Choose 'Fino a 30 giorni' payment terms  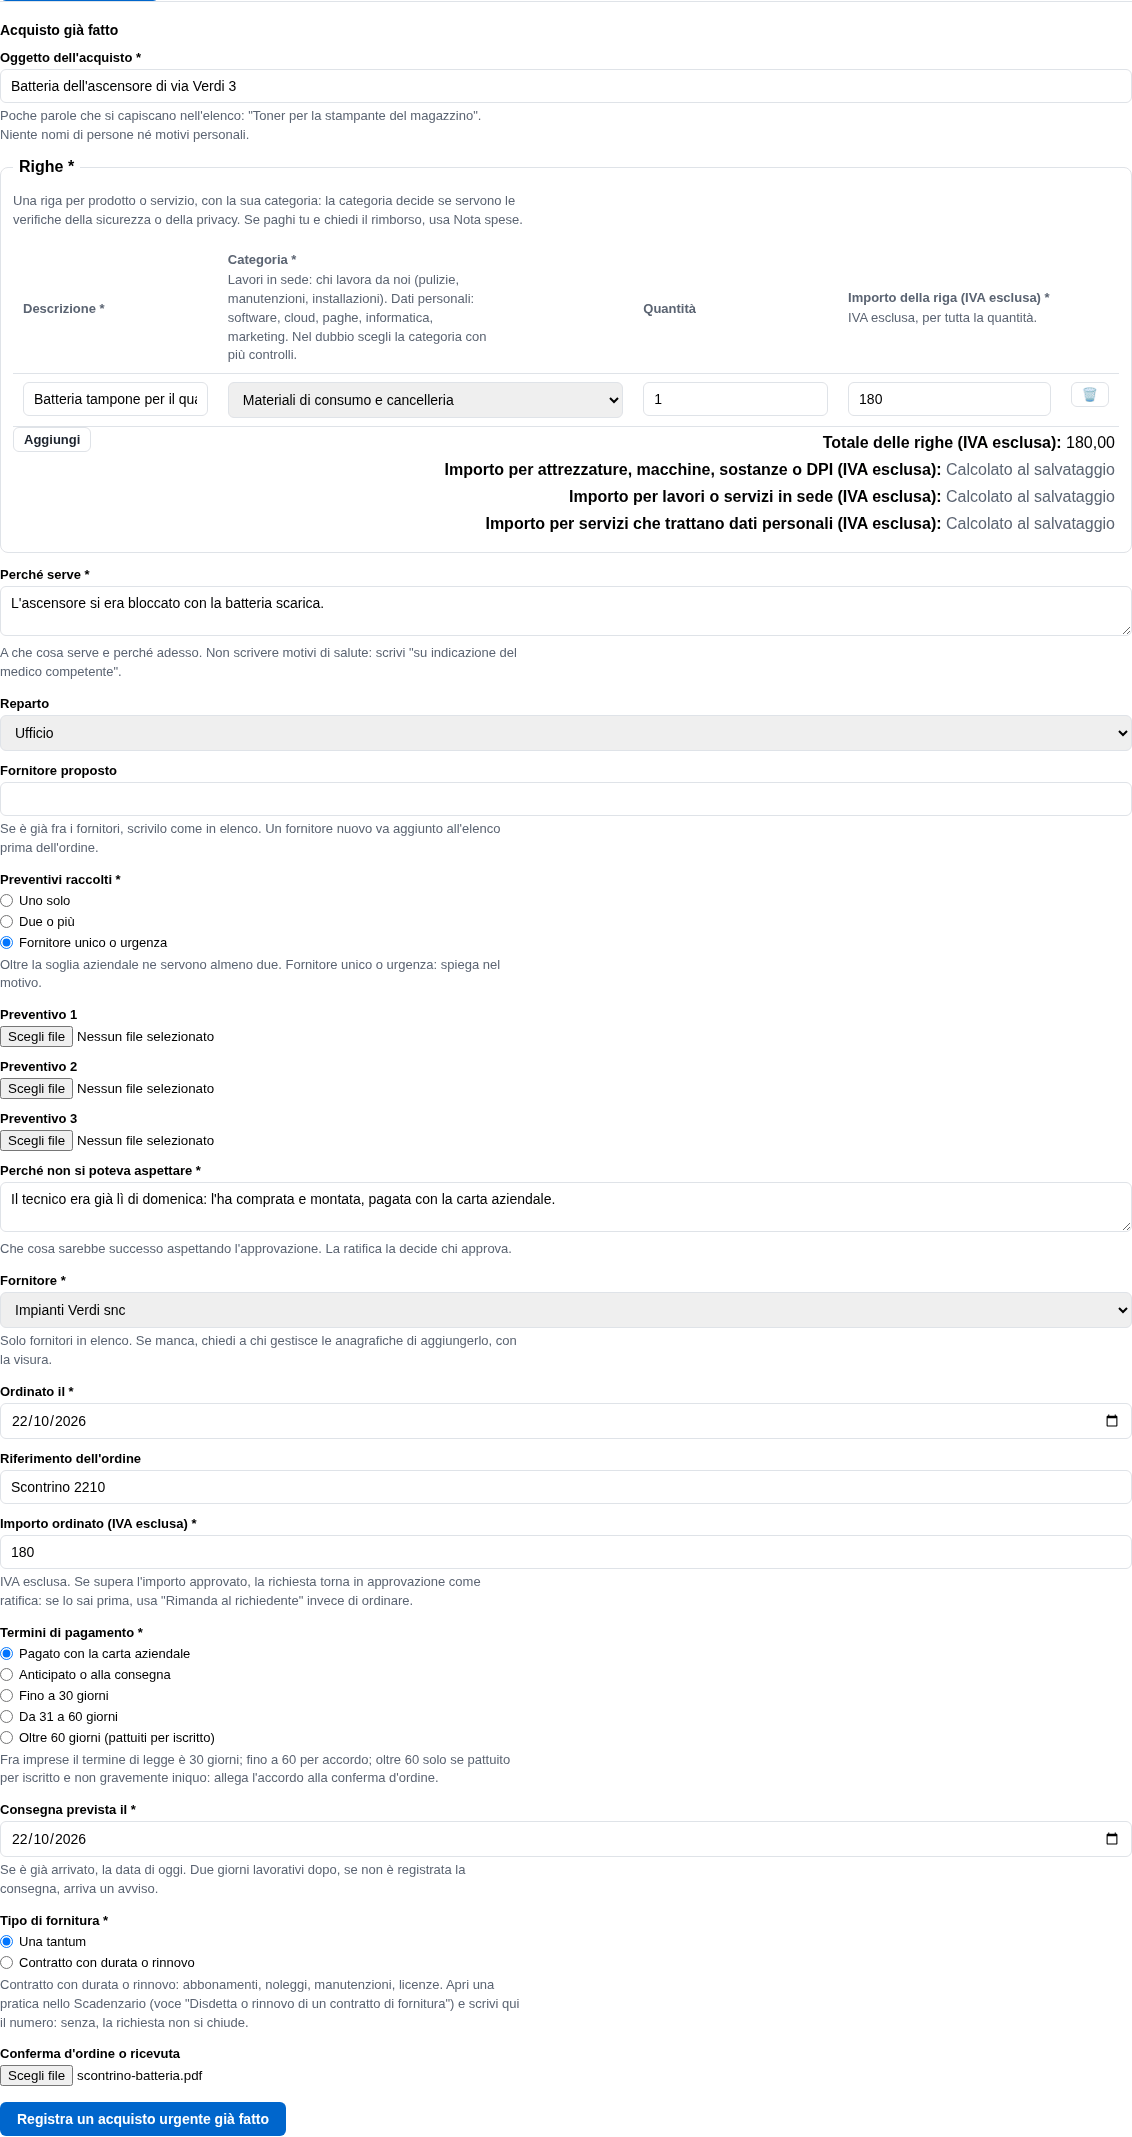pos(7,1696)
